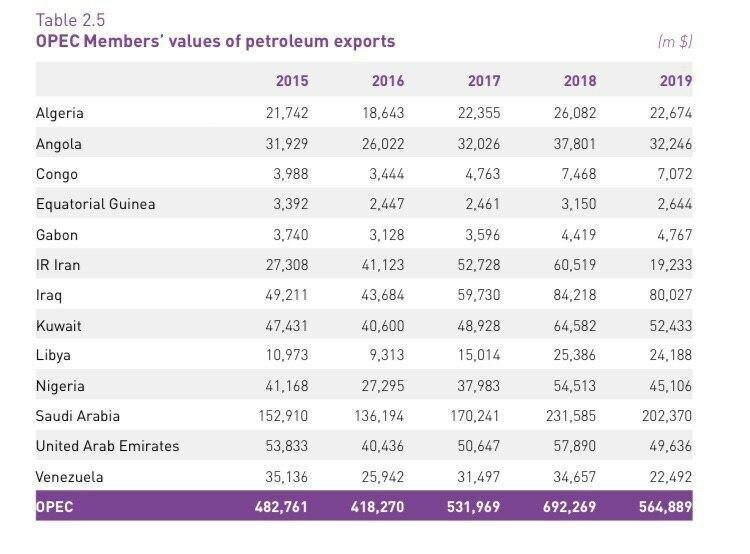Image resolution: width=750 pixels, height=554 pixels.
Task: Select Libya 2017 value 15,014
Action: pos(479,355)
